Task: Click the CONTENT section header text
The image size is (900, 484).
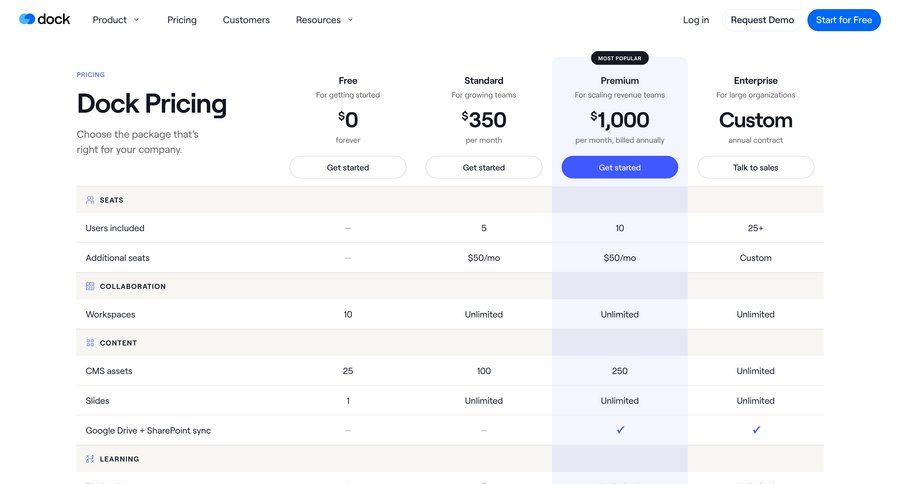Action: [x=118, y=343]
